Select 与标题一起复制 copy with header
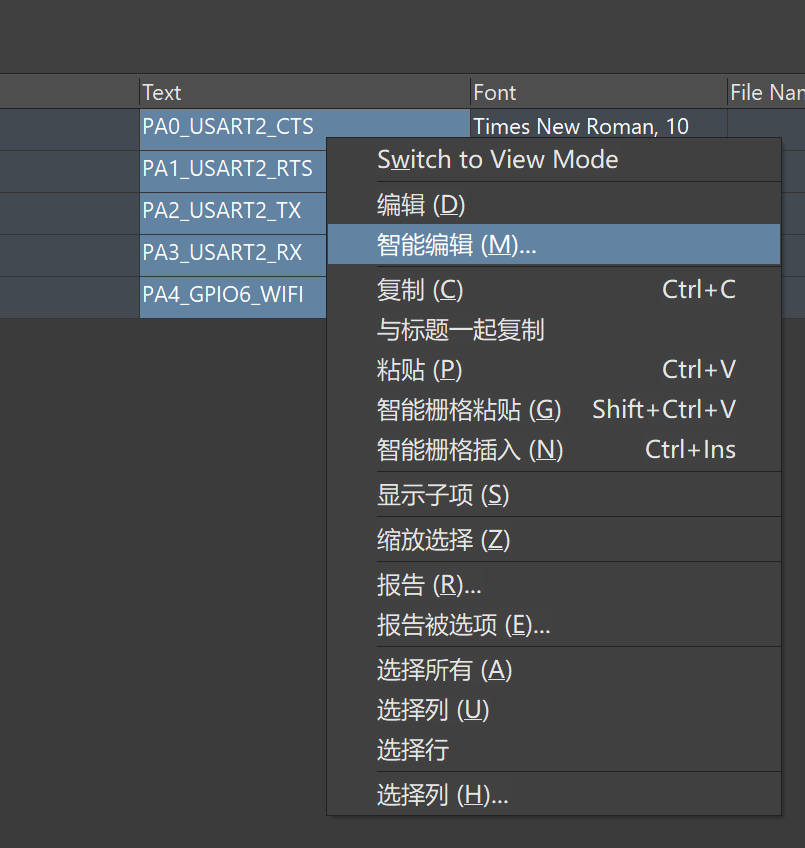The height and width of the screenshot is (848, 805). (460, 330)
